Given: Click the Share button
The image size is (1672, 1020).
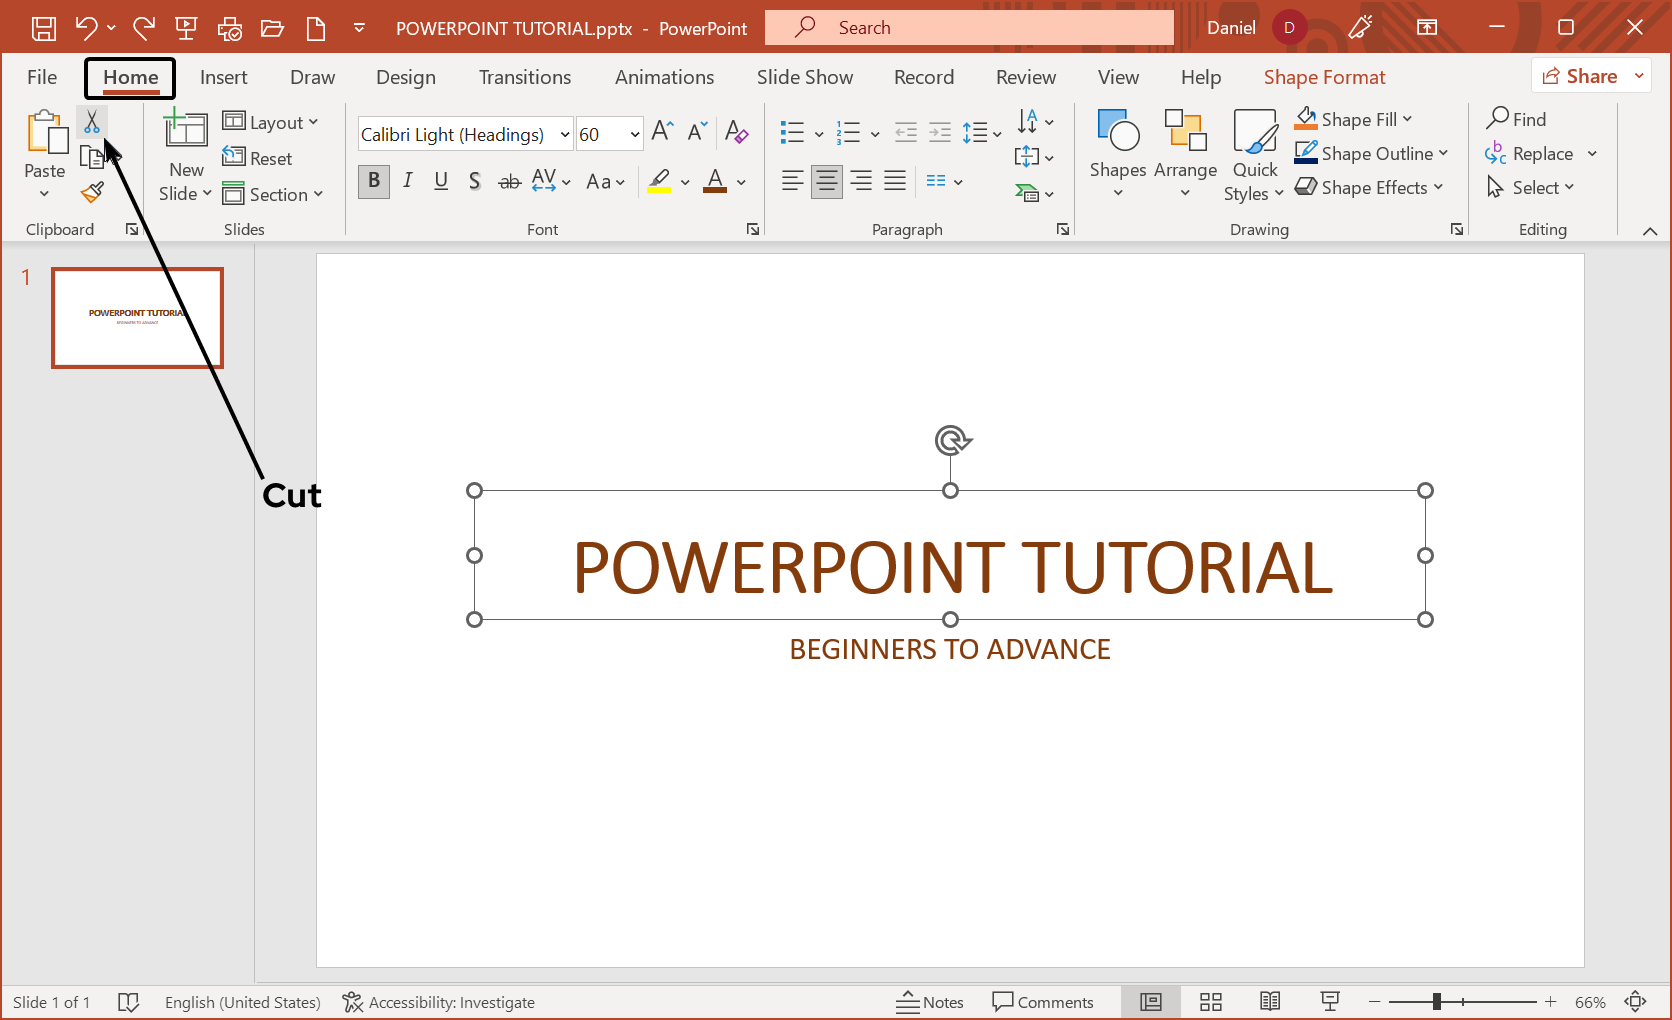Looking at the screenshot, I should 1580,76.
